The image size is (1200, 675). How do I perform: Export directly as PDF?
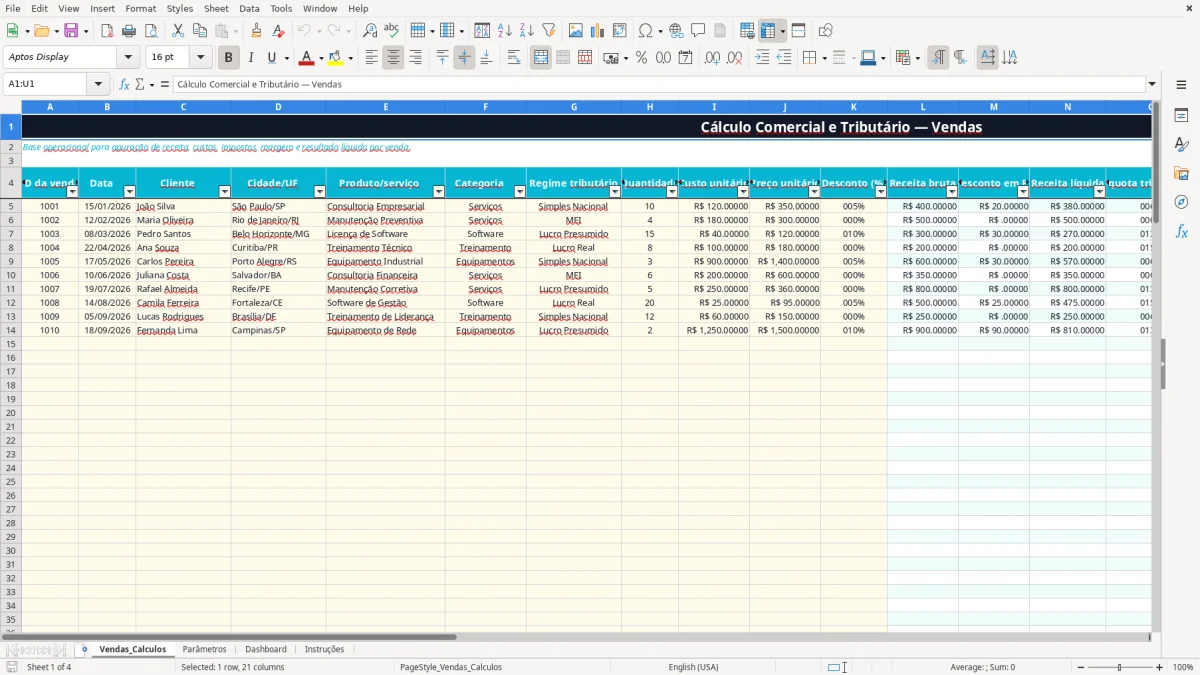(x=107, y=31)
